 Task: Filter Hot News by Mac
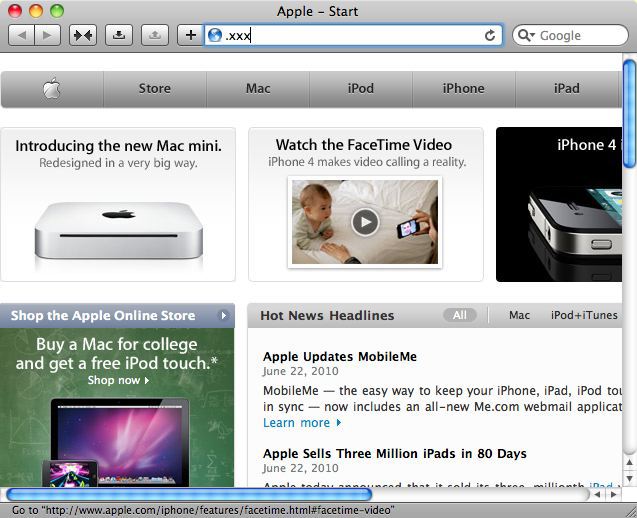pyautogui.click(x=519, y=315)
